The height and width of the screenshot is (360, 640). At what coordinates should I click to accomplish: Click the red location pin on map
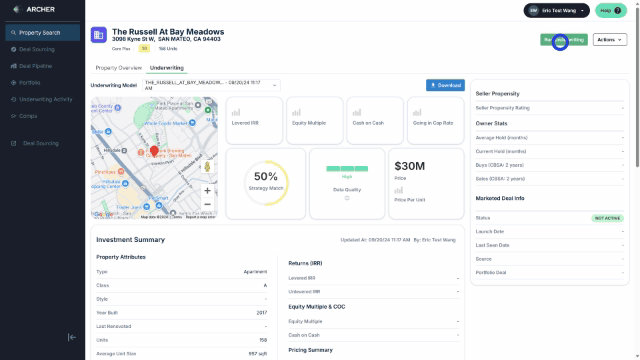pyautogui.click(x=154, y=151)
